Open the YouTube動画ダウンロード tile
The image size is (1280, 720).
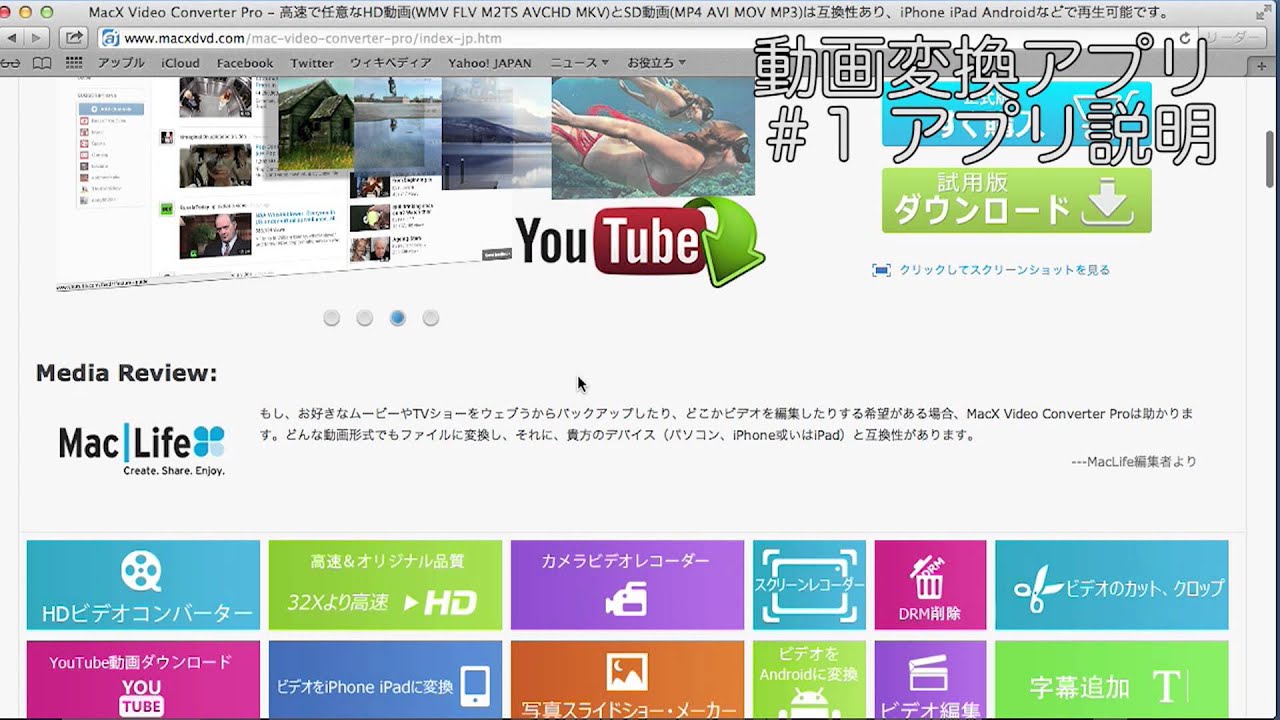(143, 680)
